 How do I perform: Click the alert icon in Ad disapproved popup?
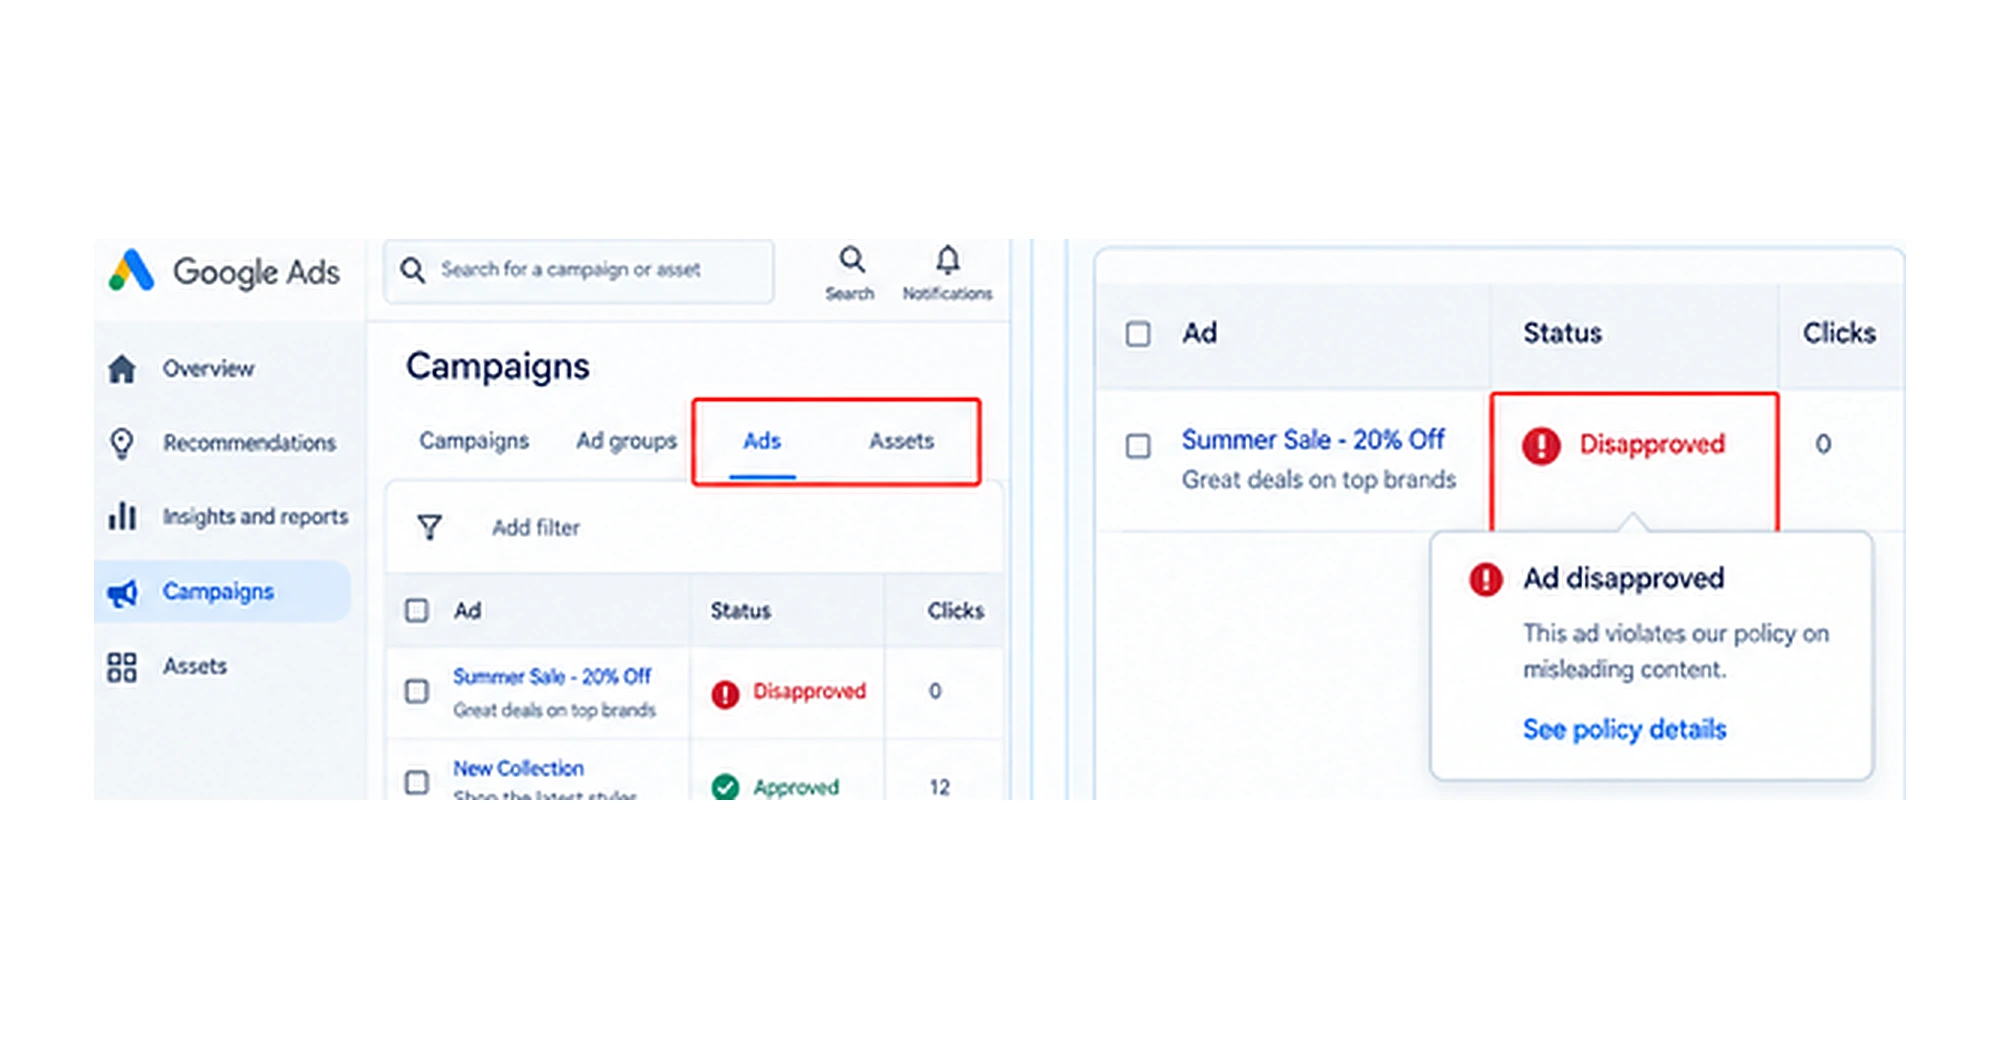tap(1486, 578)
